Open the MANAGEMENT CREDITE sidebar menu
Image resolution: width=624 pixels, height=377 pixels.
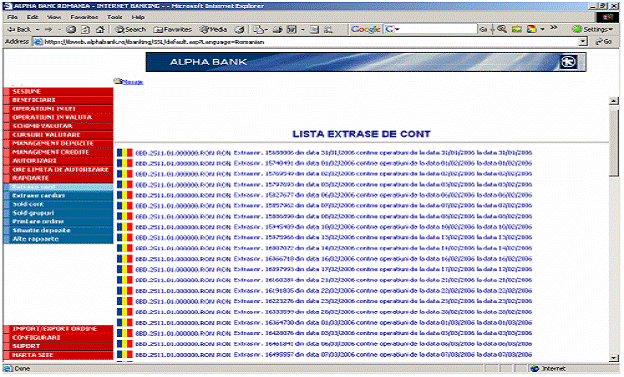click(58, 152)
